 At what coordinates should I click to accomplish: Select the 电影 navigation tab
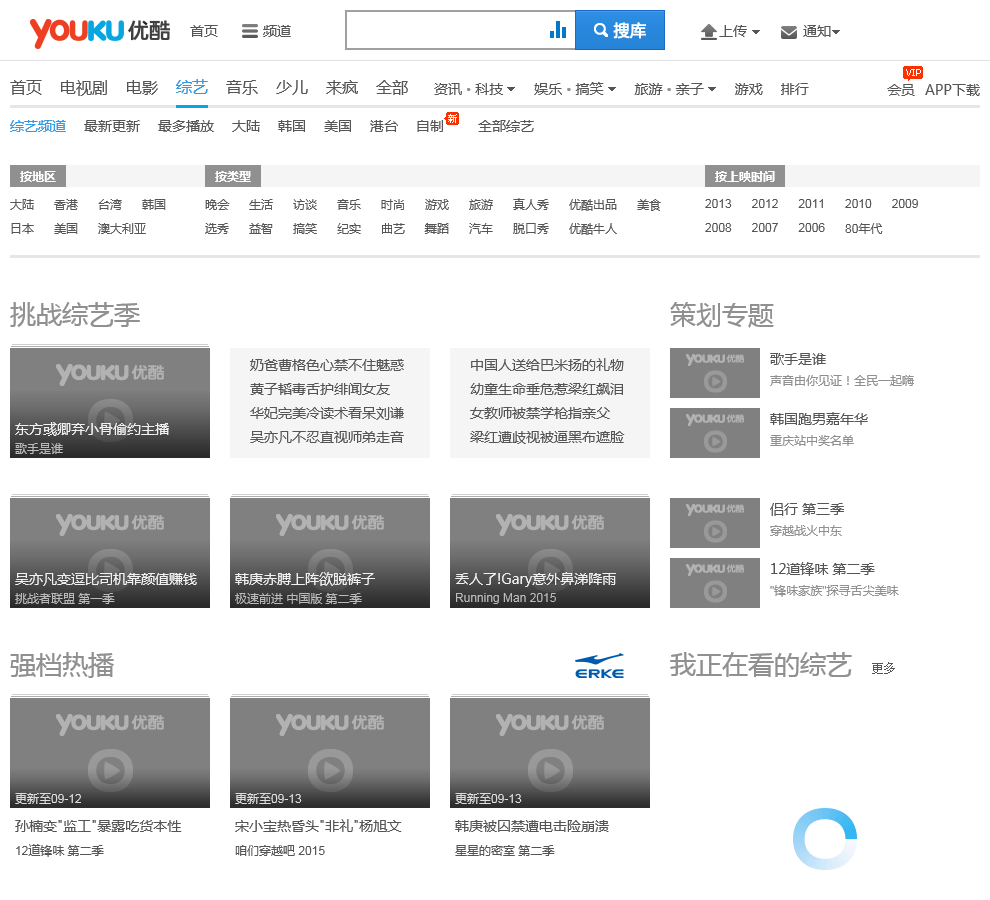pyautogui.click(x=141, y=88)
